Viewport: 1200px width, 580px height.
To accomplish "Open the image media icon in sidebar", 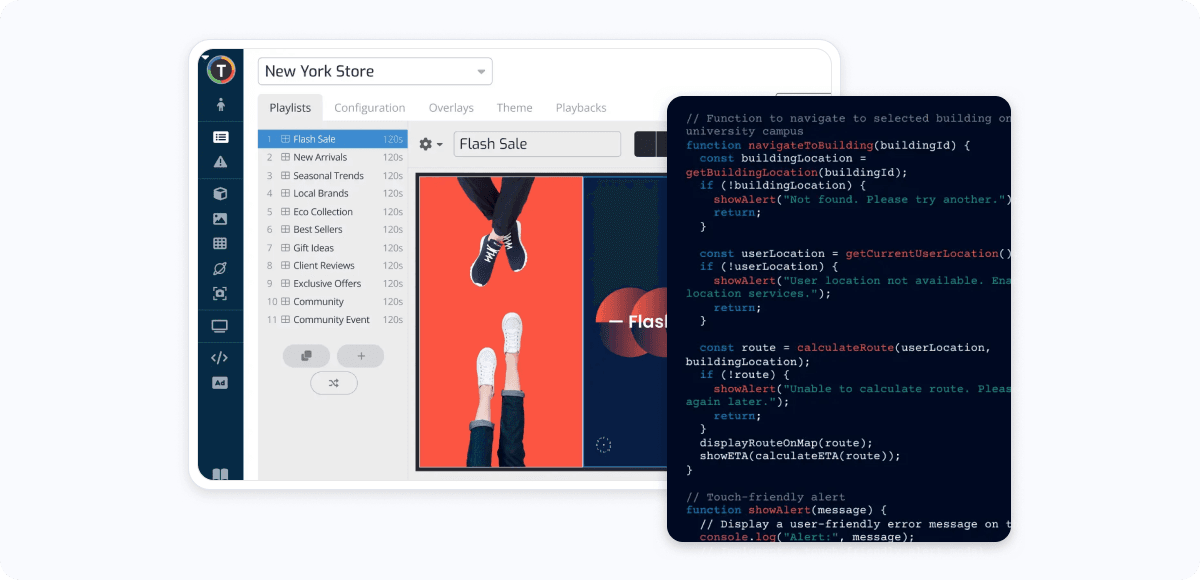I will coord(220,219).
